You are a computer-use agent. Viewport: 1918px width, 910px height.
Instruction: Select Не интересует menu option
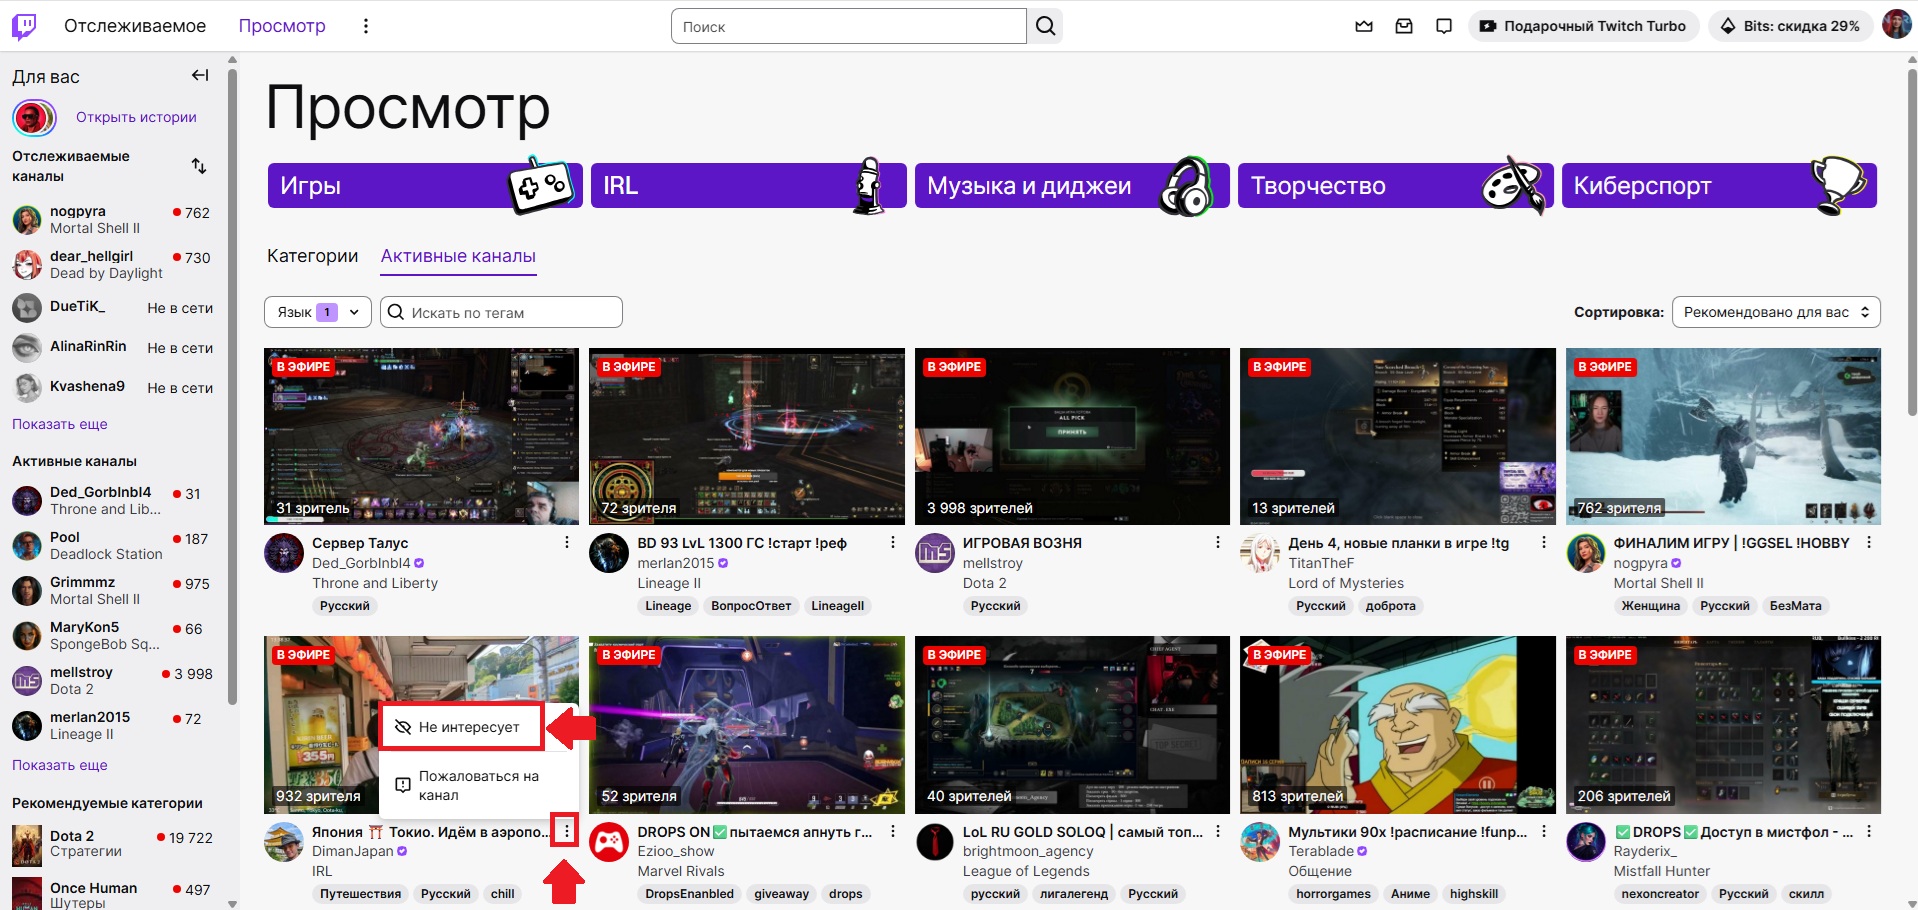click(x=462, y=727)
